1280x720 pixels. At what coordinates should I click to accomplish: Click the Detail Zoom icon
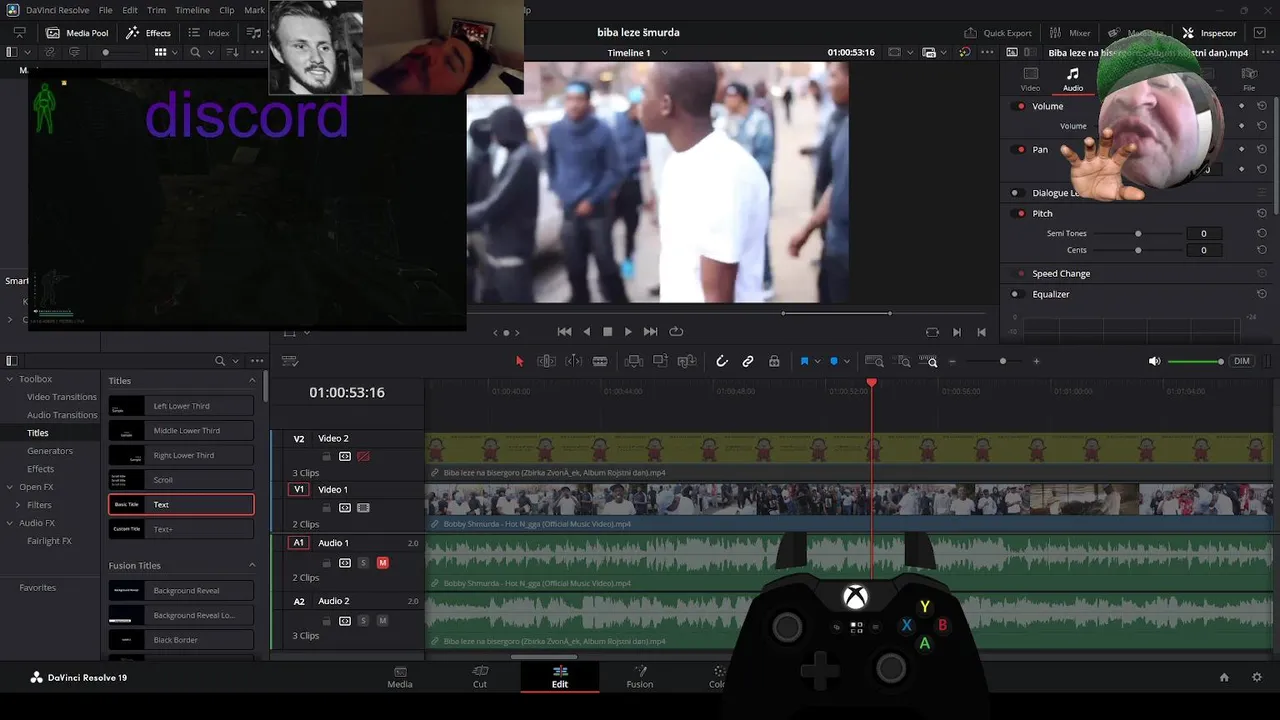pyautogui.click(x=903, y=361)
